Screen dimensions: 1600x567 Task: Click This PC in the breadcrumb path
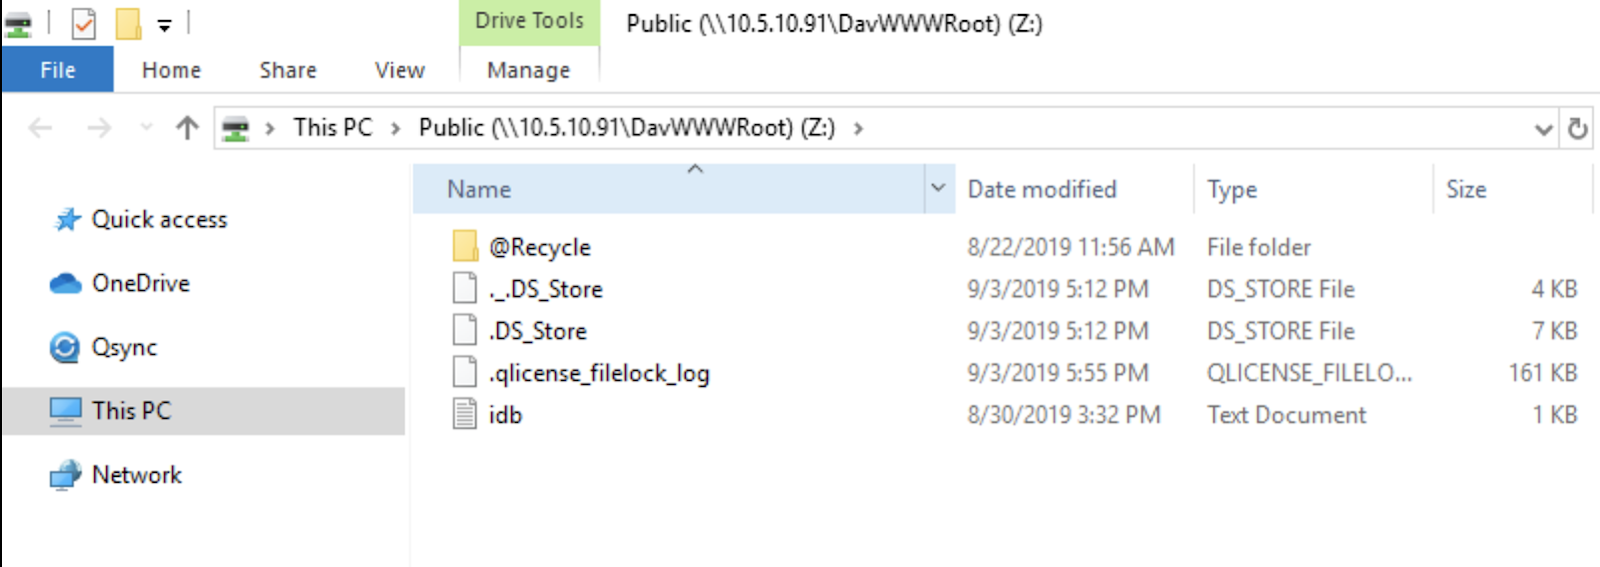pos(332,128)
